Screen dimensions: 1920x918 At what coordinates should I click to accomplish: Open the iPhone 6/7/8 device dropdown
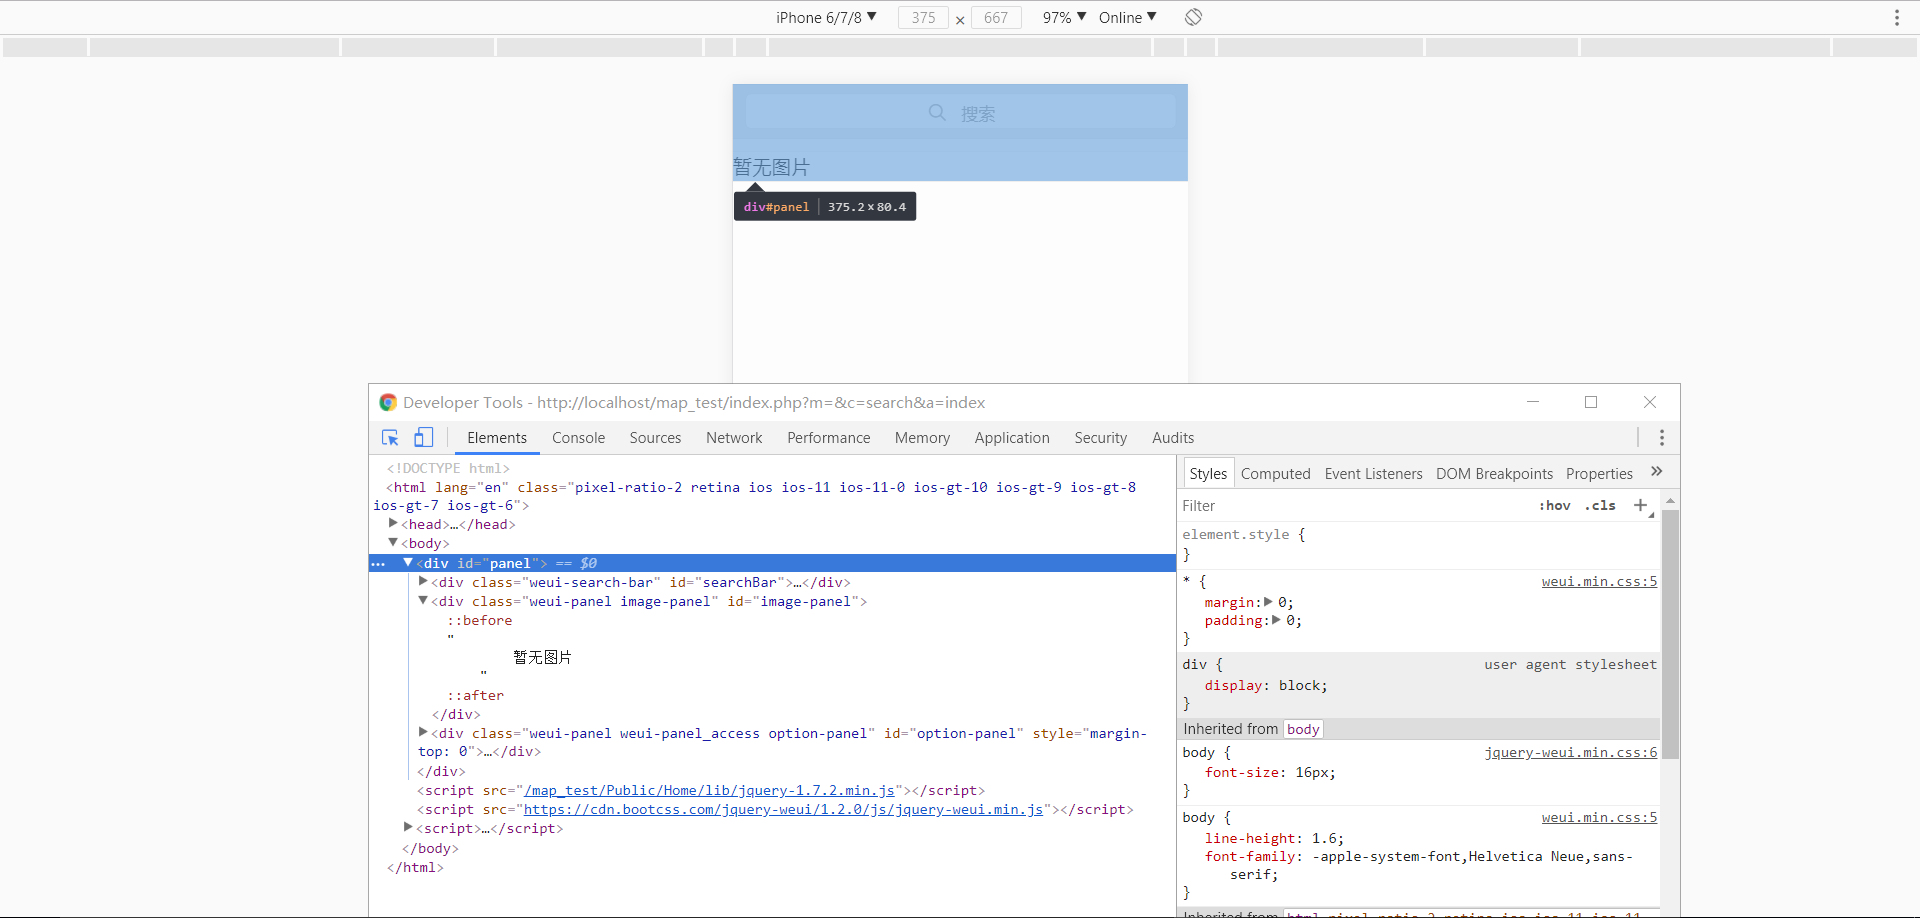(x=826, y=17)
